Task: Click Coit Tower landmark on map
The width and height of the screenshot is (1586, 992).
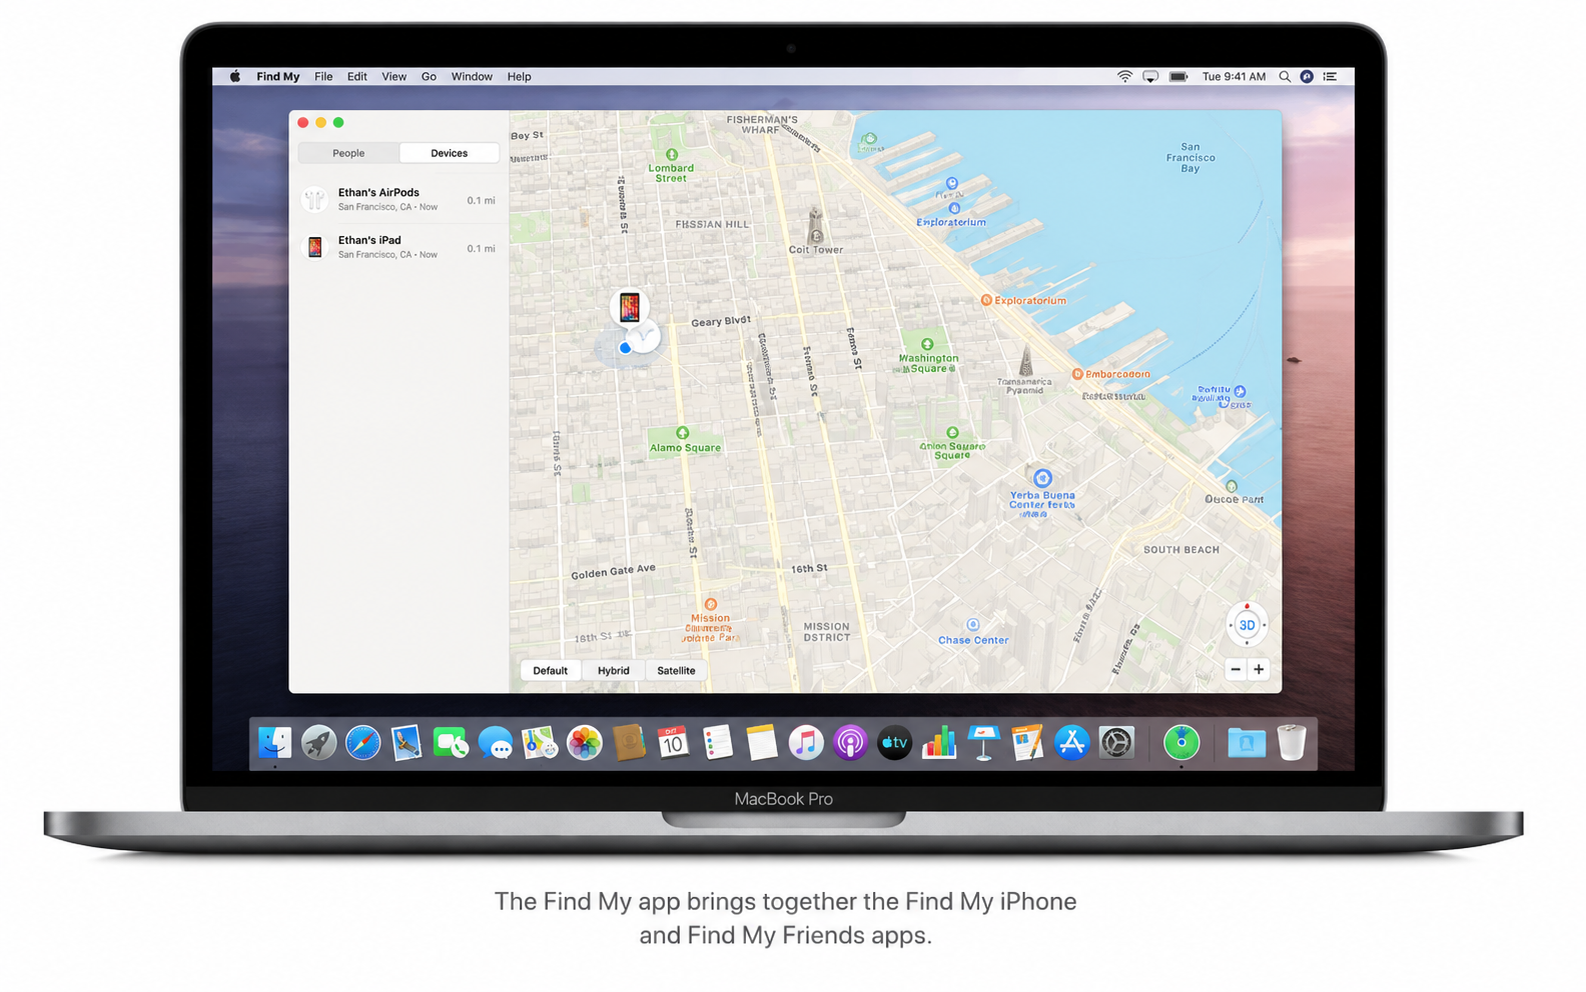Action: 816,231
